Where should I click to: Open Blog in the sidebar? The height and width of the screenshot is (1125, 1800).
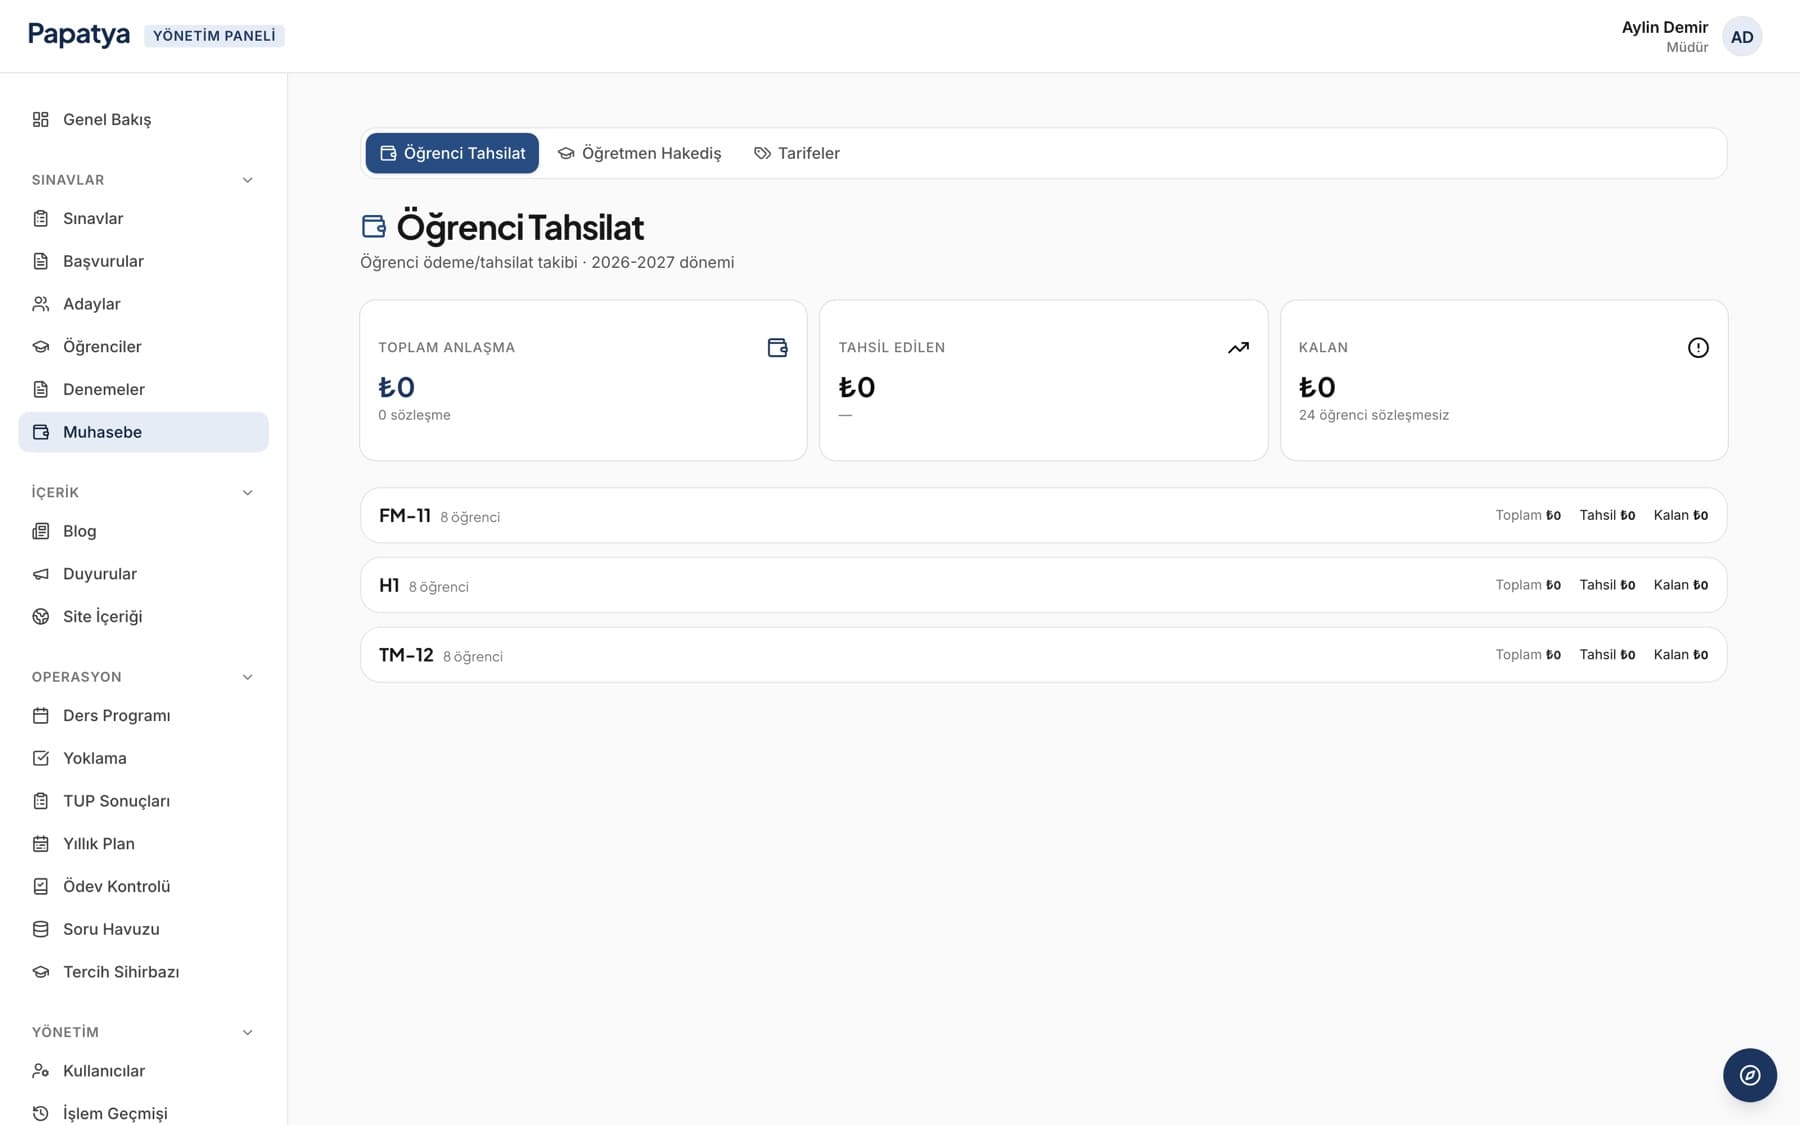(x=143, y=531)
